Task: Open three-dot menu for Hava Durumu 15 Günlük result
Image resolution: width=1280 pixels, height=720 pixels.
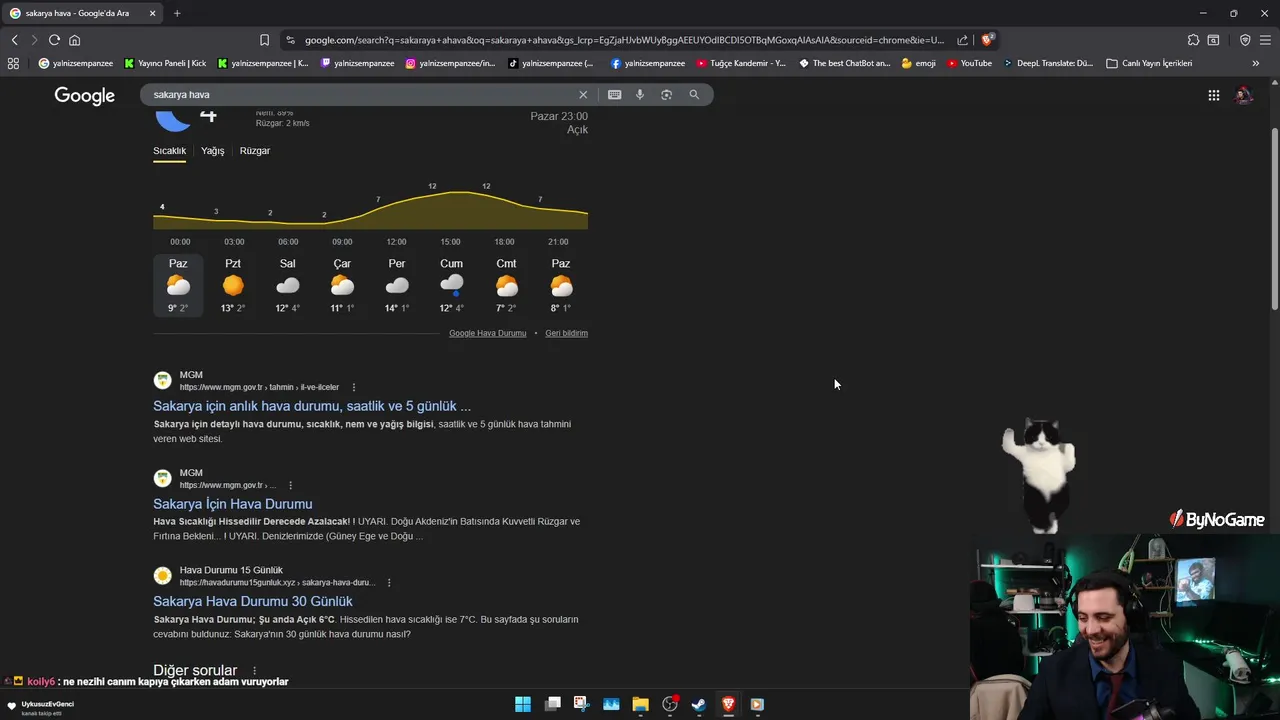Action: tap(389, 583)
